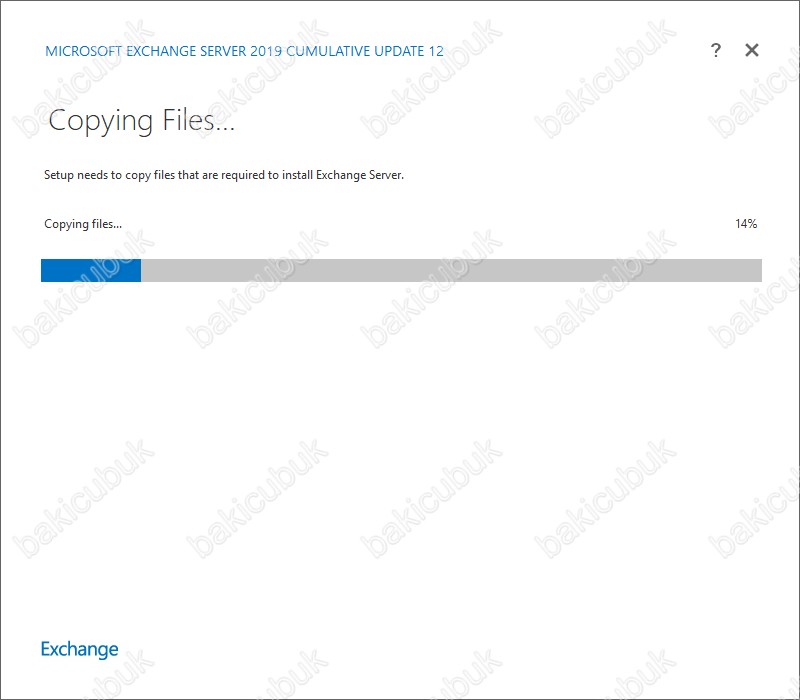Click the 14% progress value
The height and width of the screenshot is (700, 800).
point(745,223)
